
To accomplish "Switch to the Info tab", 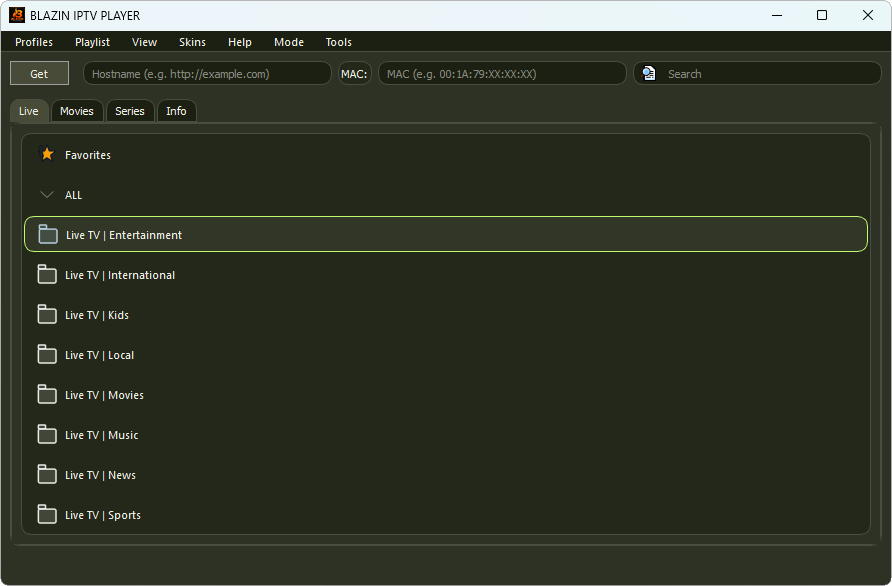I will click(176, 111).
